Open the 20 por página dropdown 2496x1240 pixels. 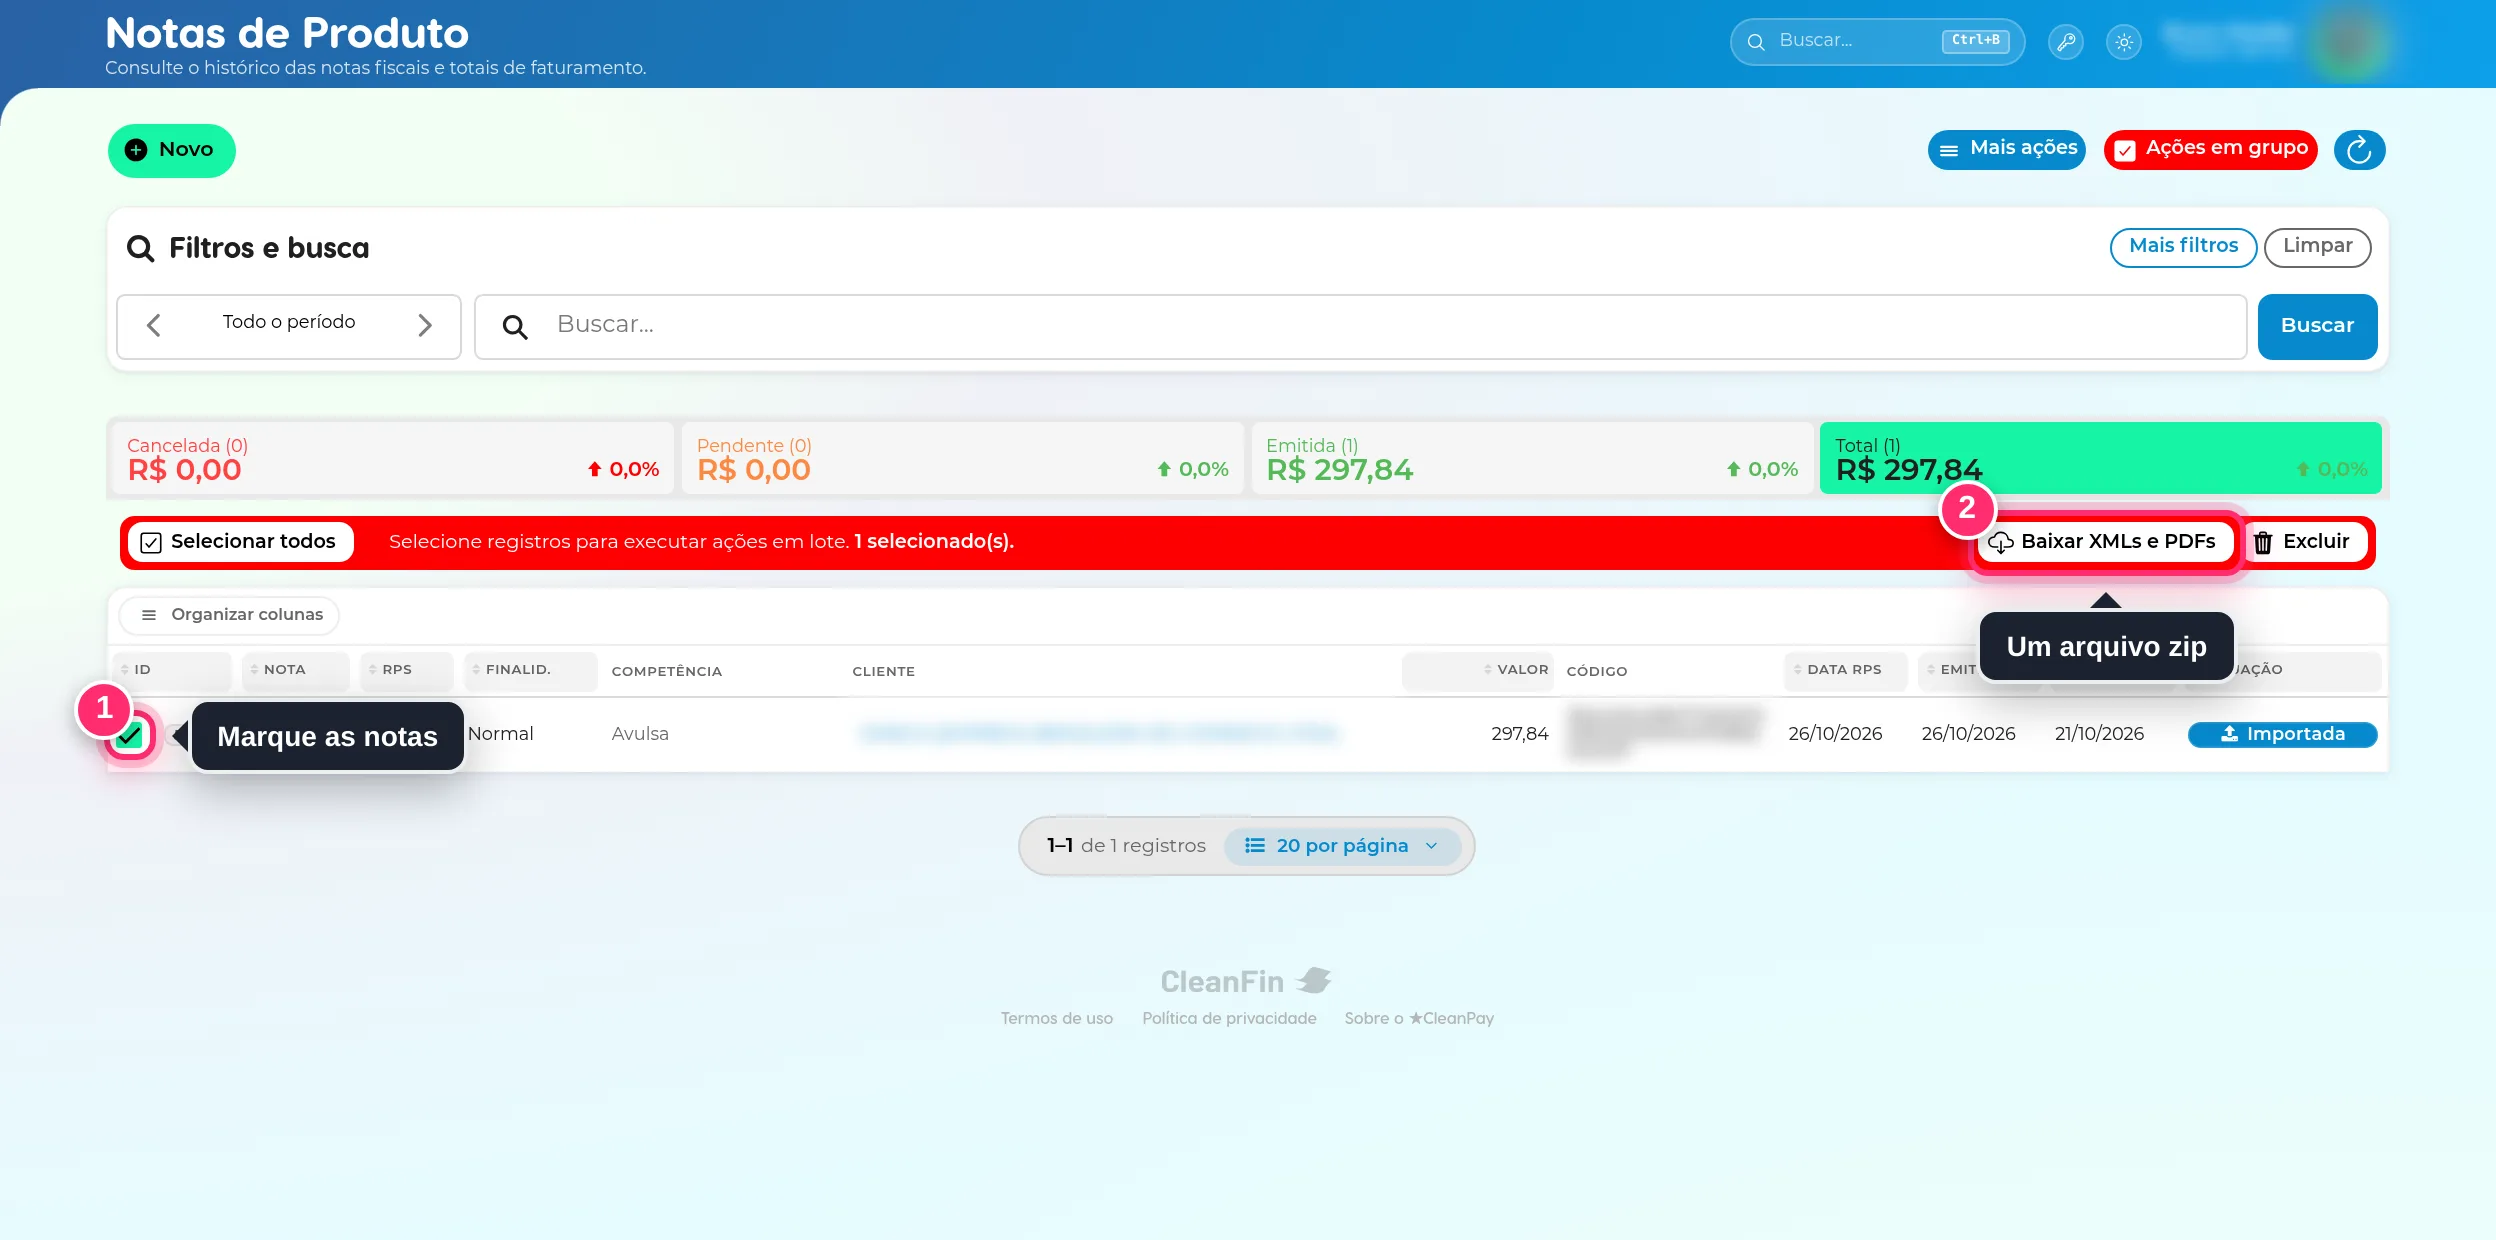1342,846
